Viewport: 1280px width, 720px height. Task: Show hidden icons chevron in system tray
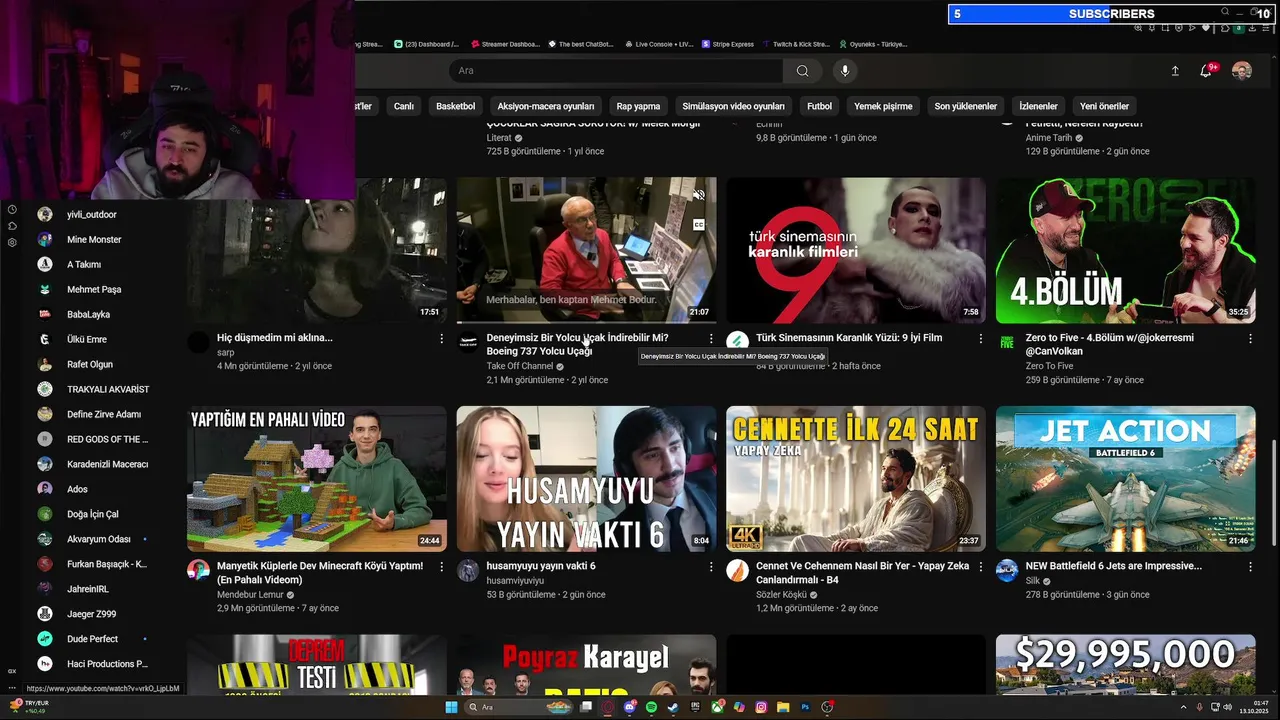pyautogui.click(x=1184, y=707)
